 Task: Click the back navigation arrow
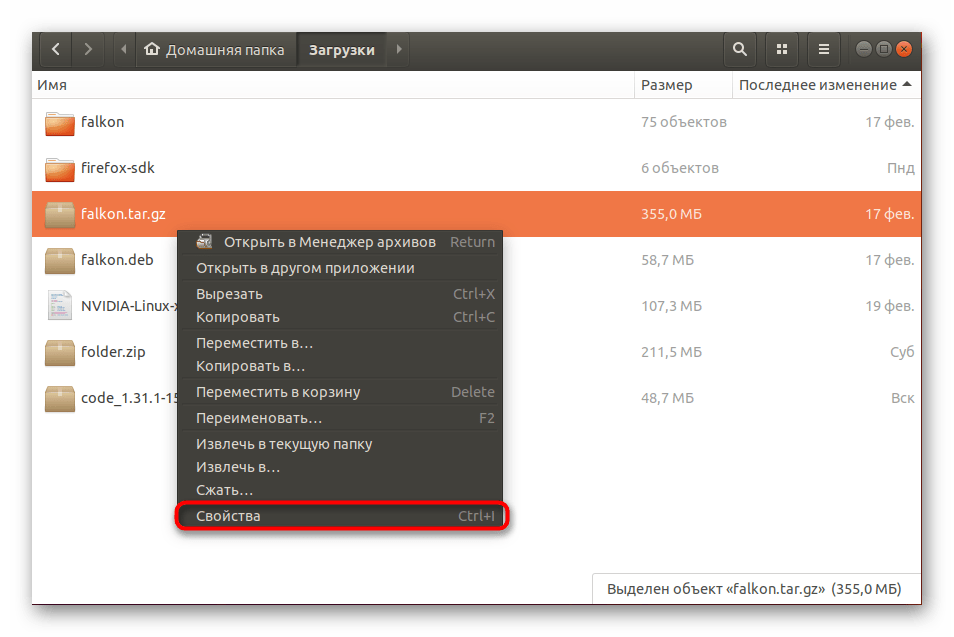point(55,49)
